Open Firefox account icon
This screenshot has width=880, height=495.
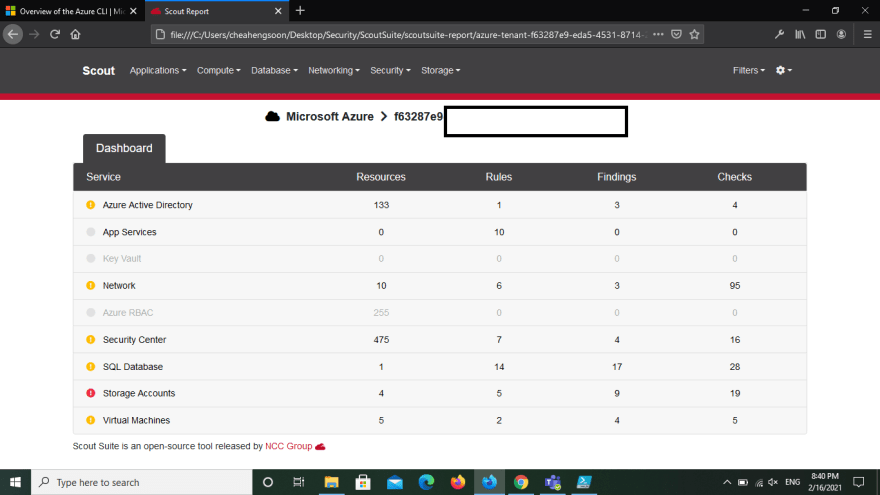coord(841,34)
